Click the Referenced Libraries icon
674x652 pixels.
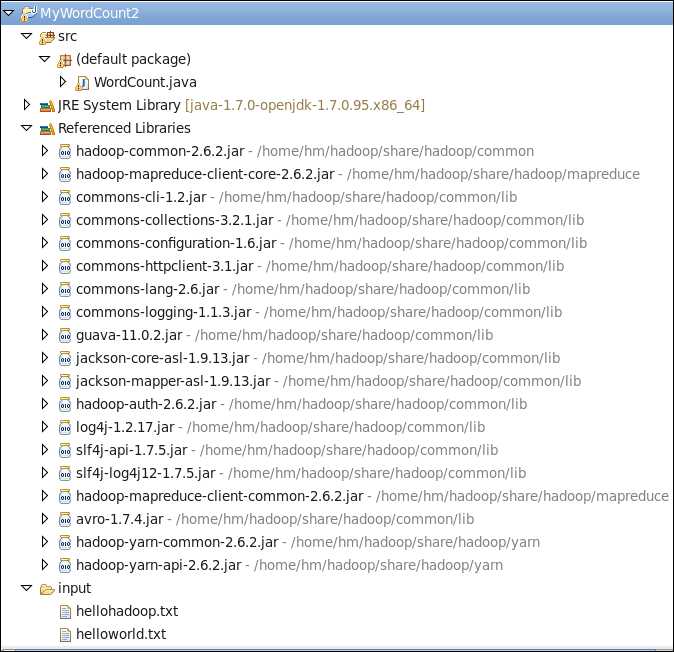47,129
